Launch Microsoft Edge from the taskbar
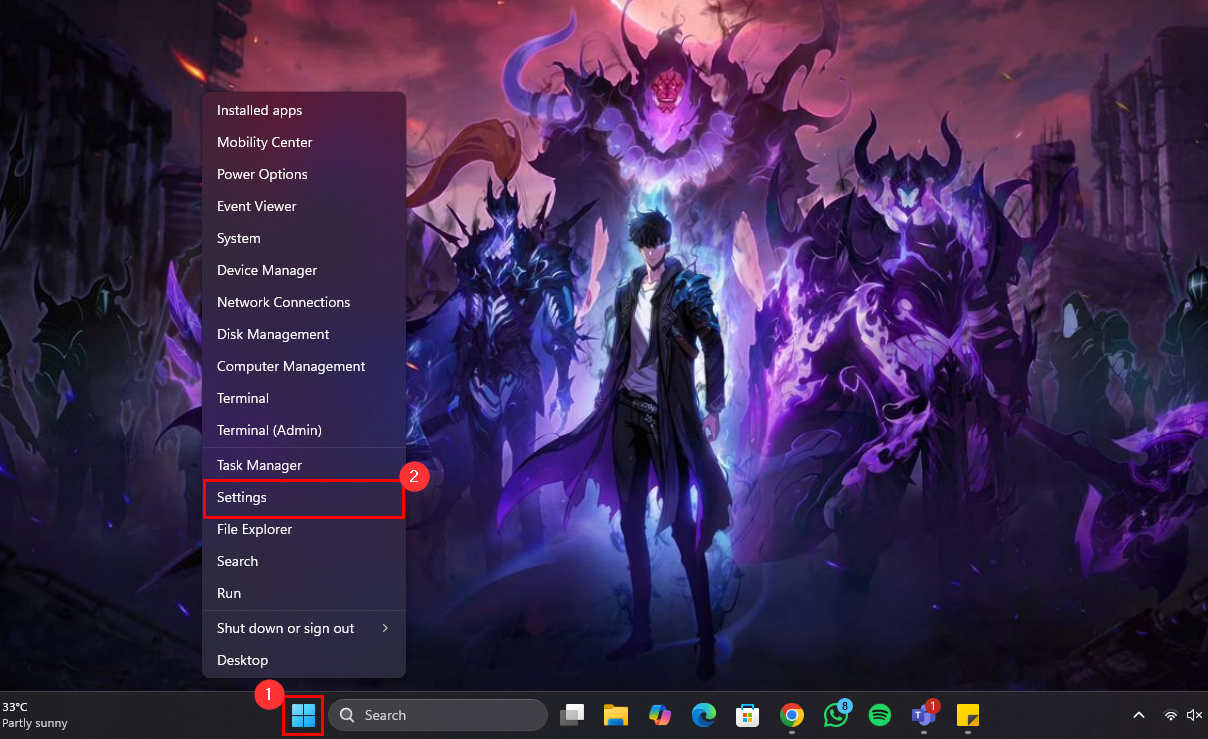This screenshot has width=1208, height=739. point(703,715)
